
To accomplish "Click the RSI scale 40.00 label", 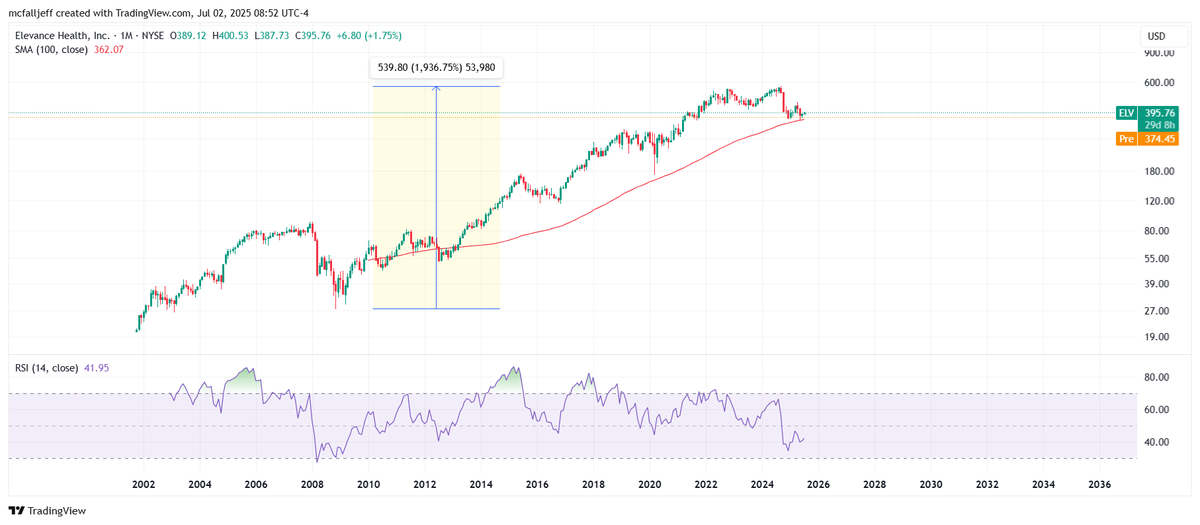I will (x=1158, y=442).
